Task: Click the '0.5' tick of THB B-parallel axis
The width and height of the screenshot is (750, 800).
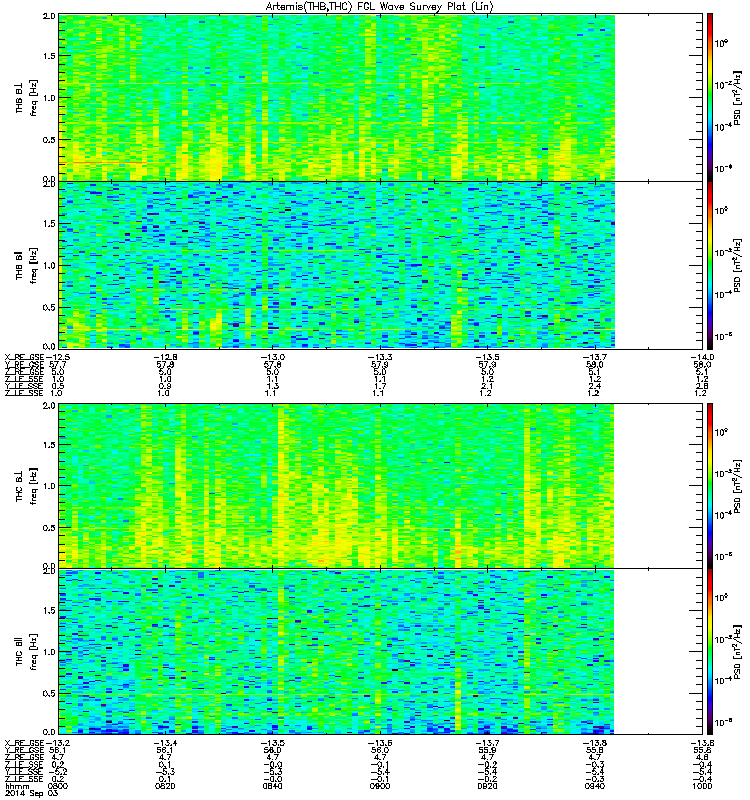Action: click(49, 307)
